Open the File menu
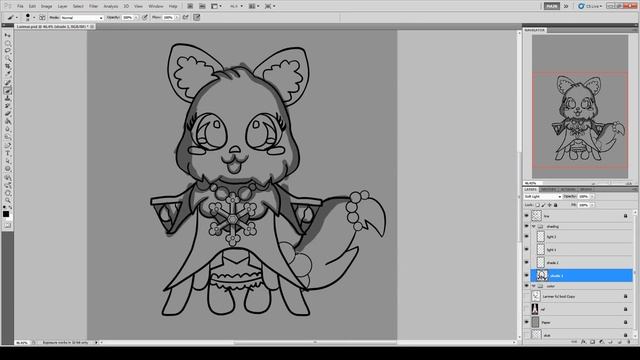The height and width of the screenshot is (360, 640). coord(20,7)
